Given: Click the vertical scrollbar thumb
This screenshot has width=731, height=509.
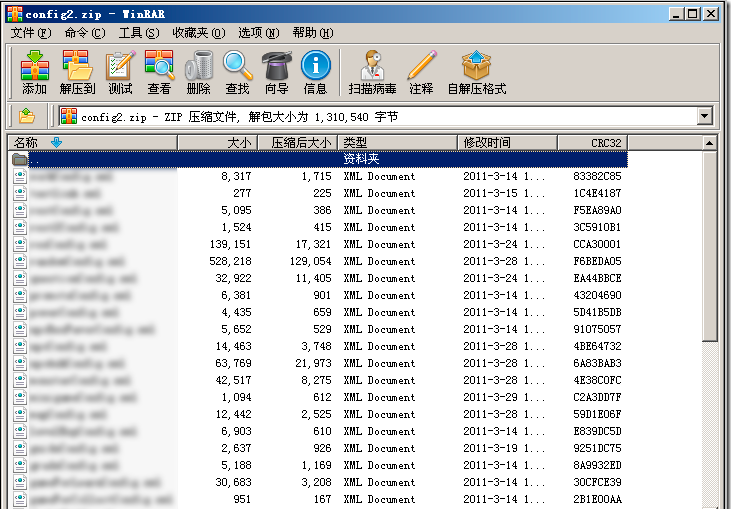Looking at the screenshot, I should coord(710,247).
